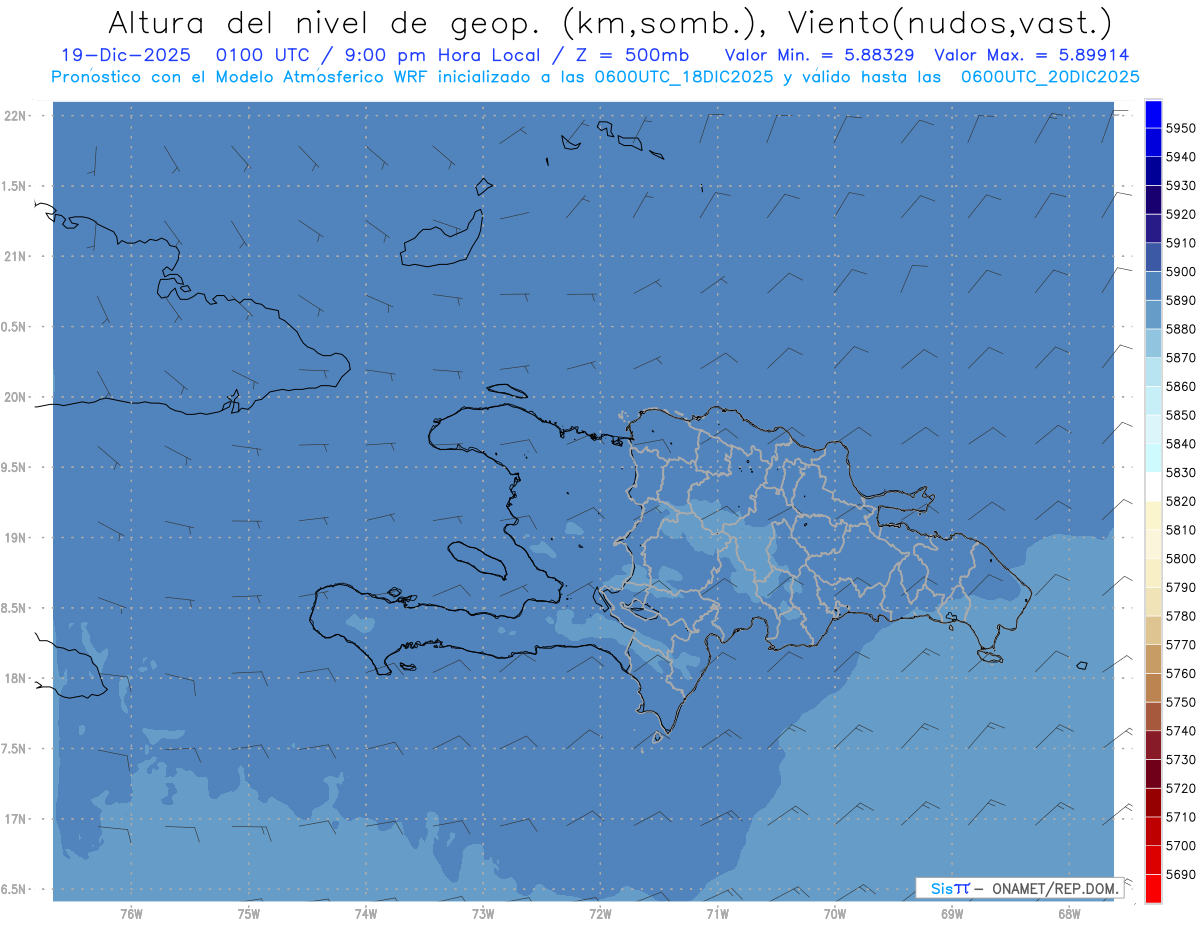Select the 'Valor Max. = 5.89914' text
The width and height of the screenshot is (1200, 927).
coord(1031,55)
